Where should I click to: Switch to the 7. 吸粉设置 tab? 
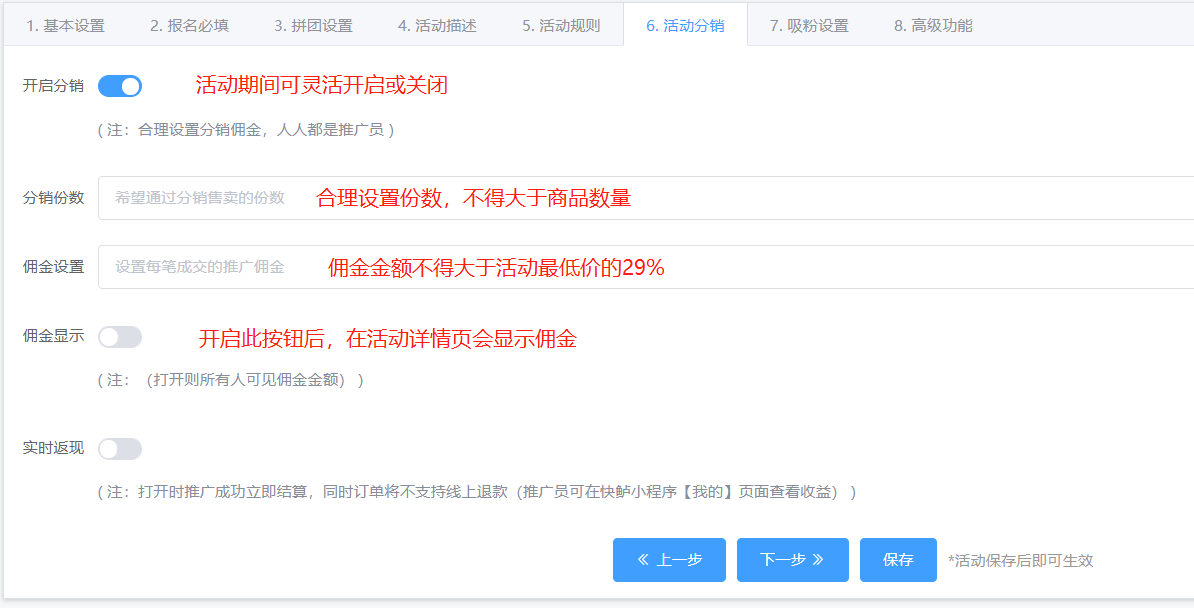pos(809,26)
